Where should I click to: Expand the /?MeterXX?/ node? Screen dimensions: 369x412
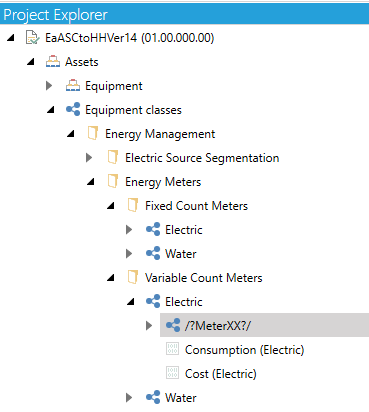pyautogui.click(x=149, y=325)
